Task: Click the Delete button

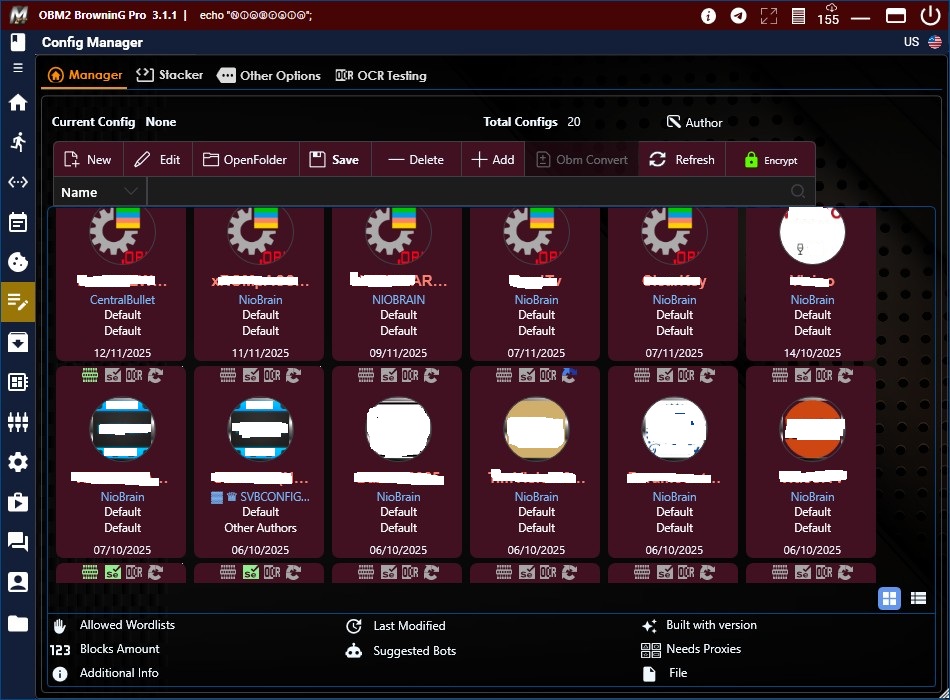Action: tap(416, 159)
